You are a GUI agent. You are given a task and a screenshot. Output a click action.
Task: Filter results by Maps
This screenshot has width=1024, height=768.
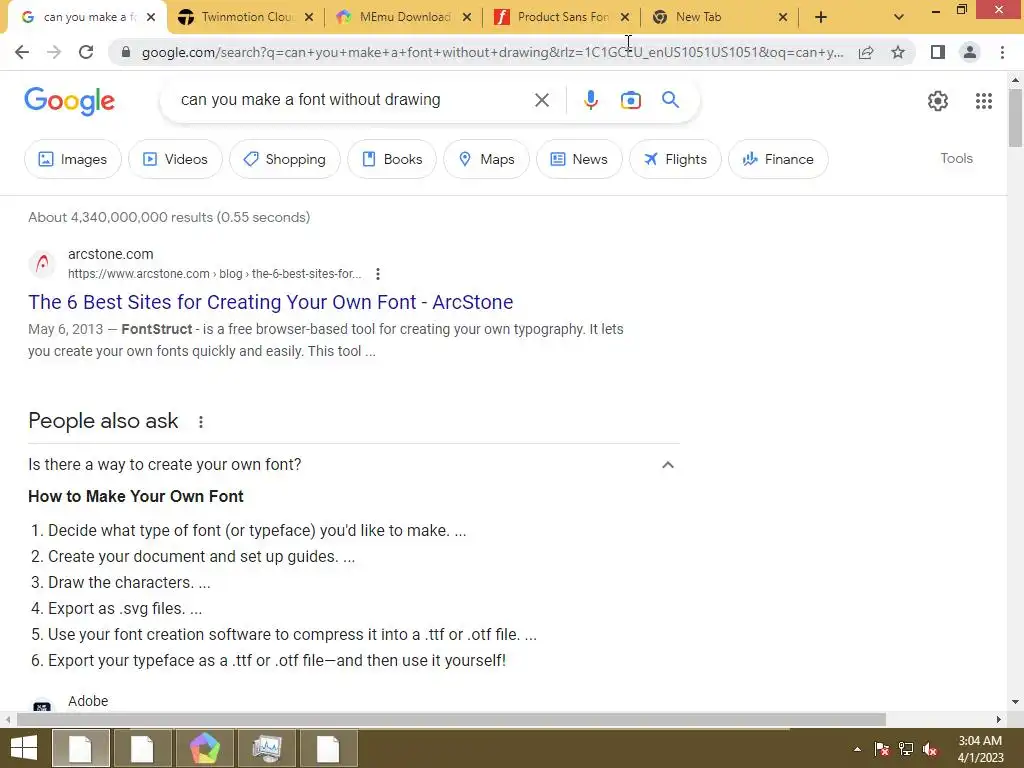coord(487,159)
